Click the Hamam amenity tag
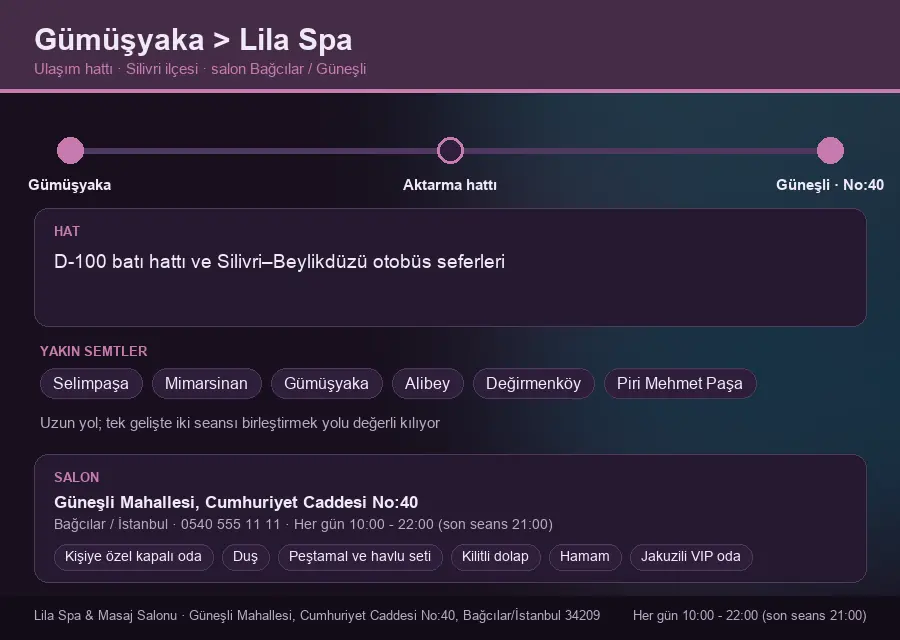 (585, 557)
